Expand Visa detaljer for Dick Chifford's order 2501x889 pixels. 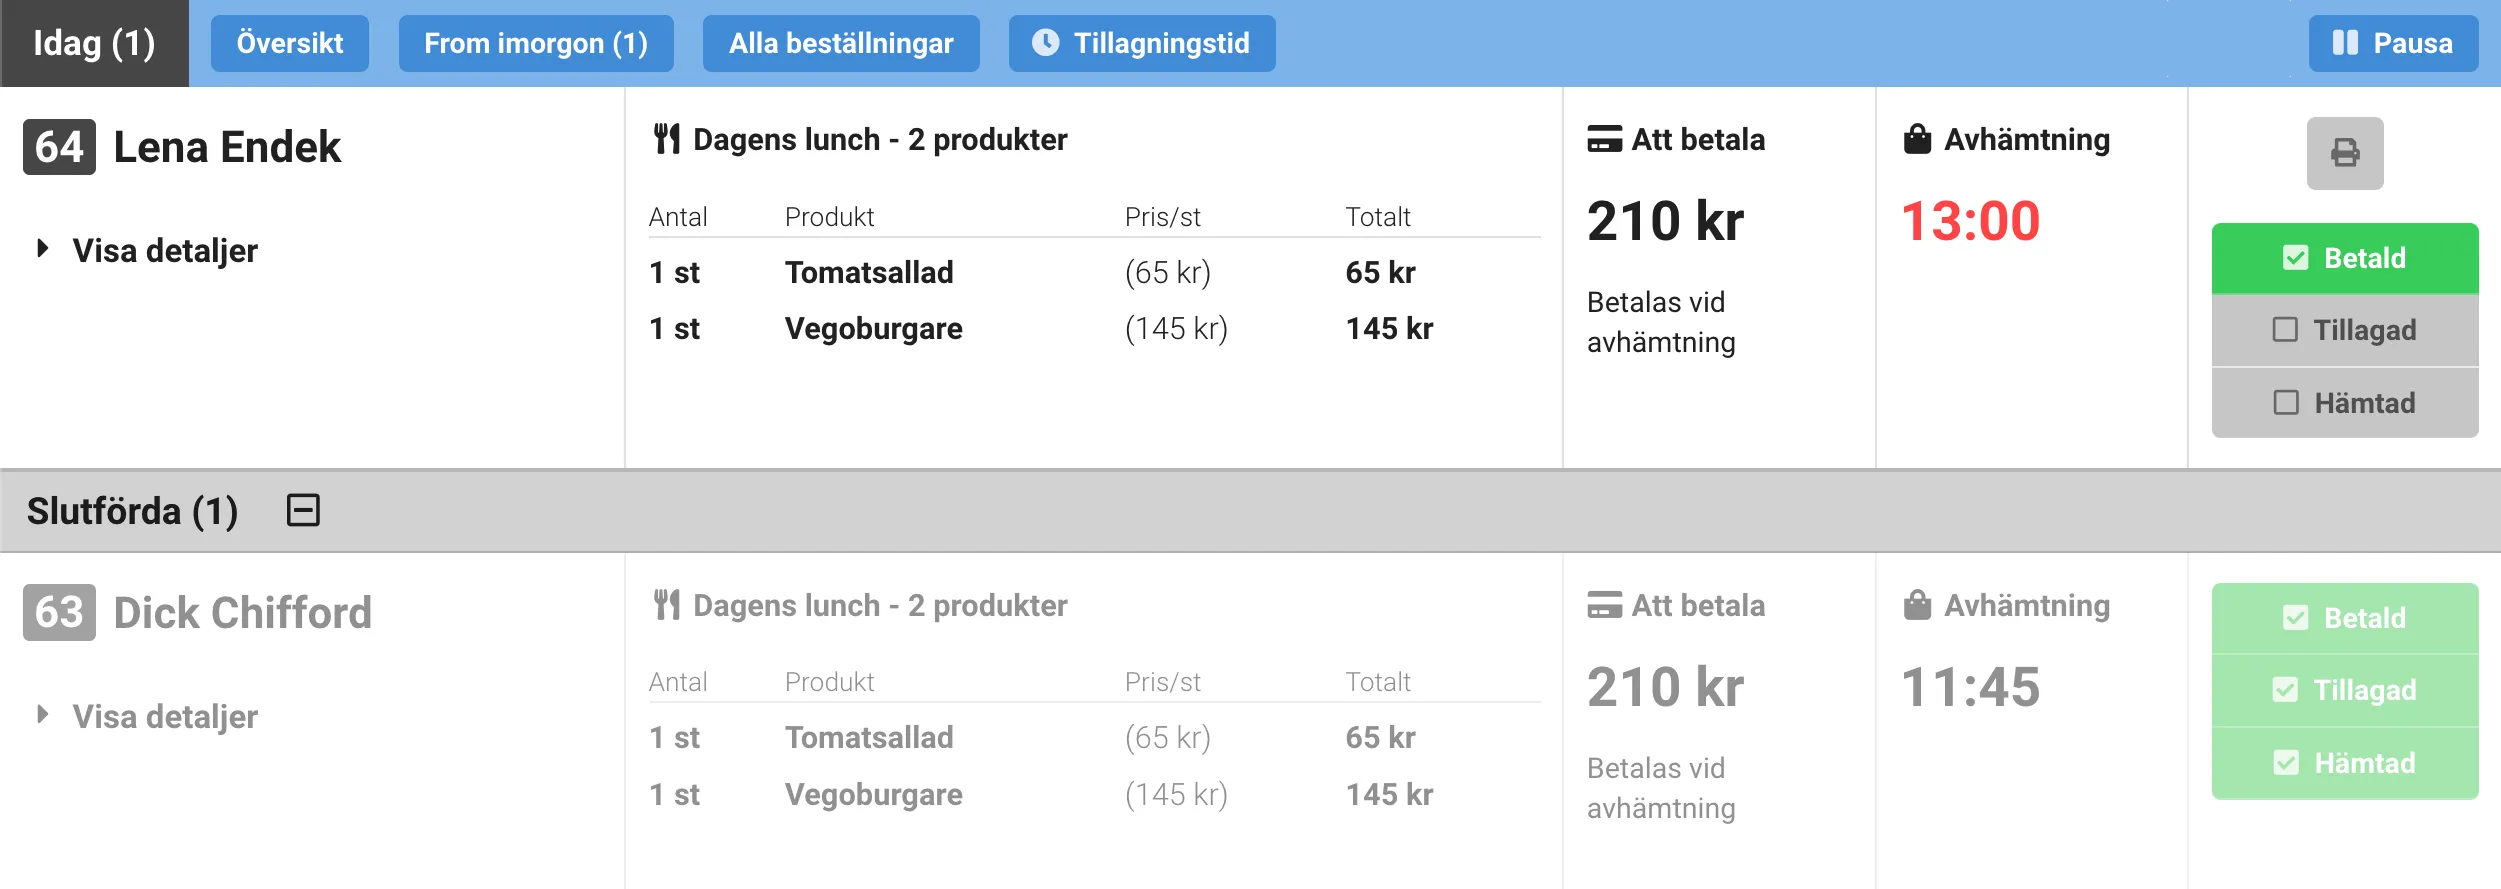point(163,716)
